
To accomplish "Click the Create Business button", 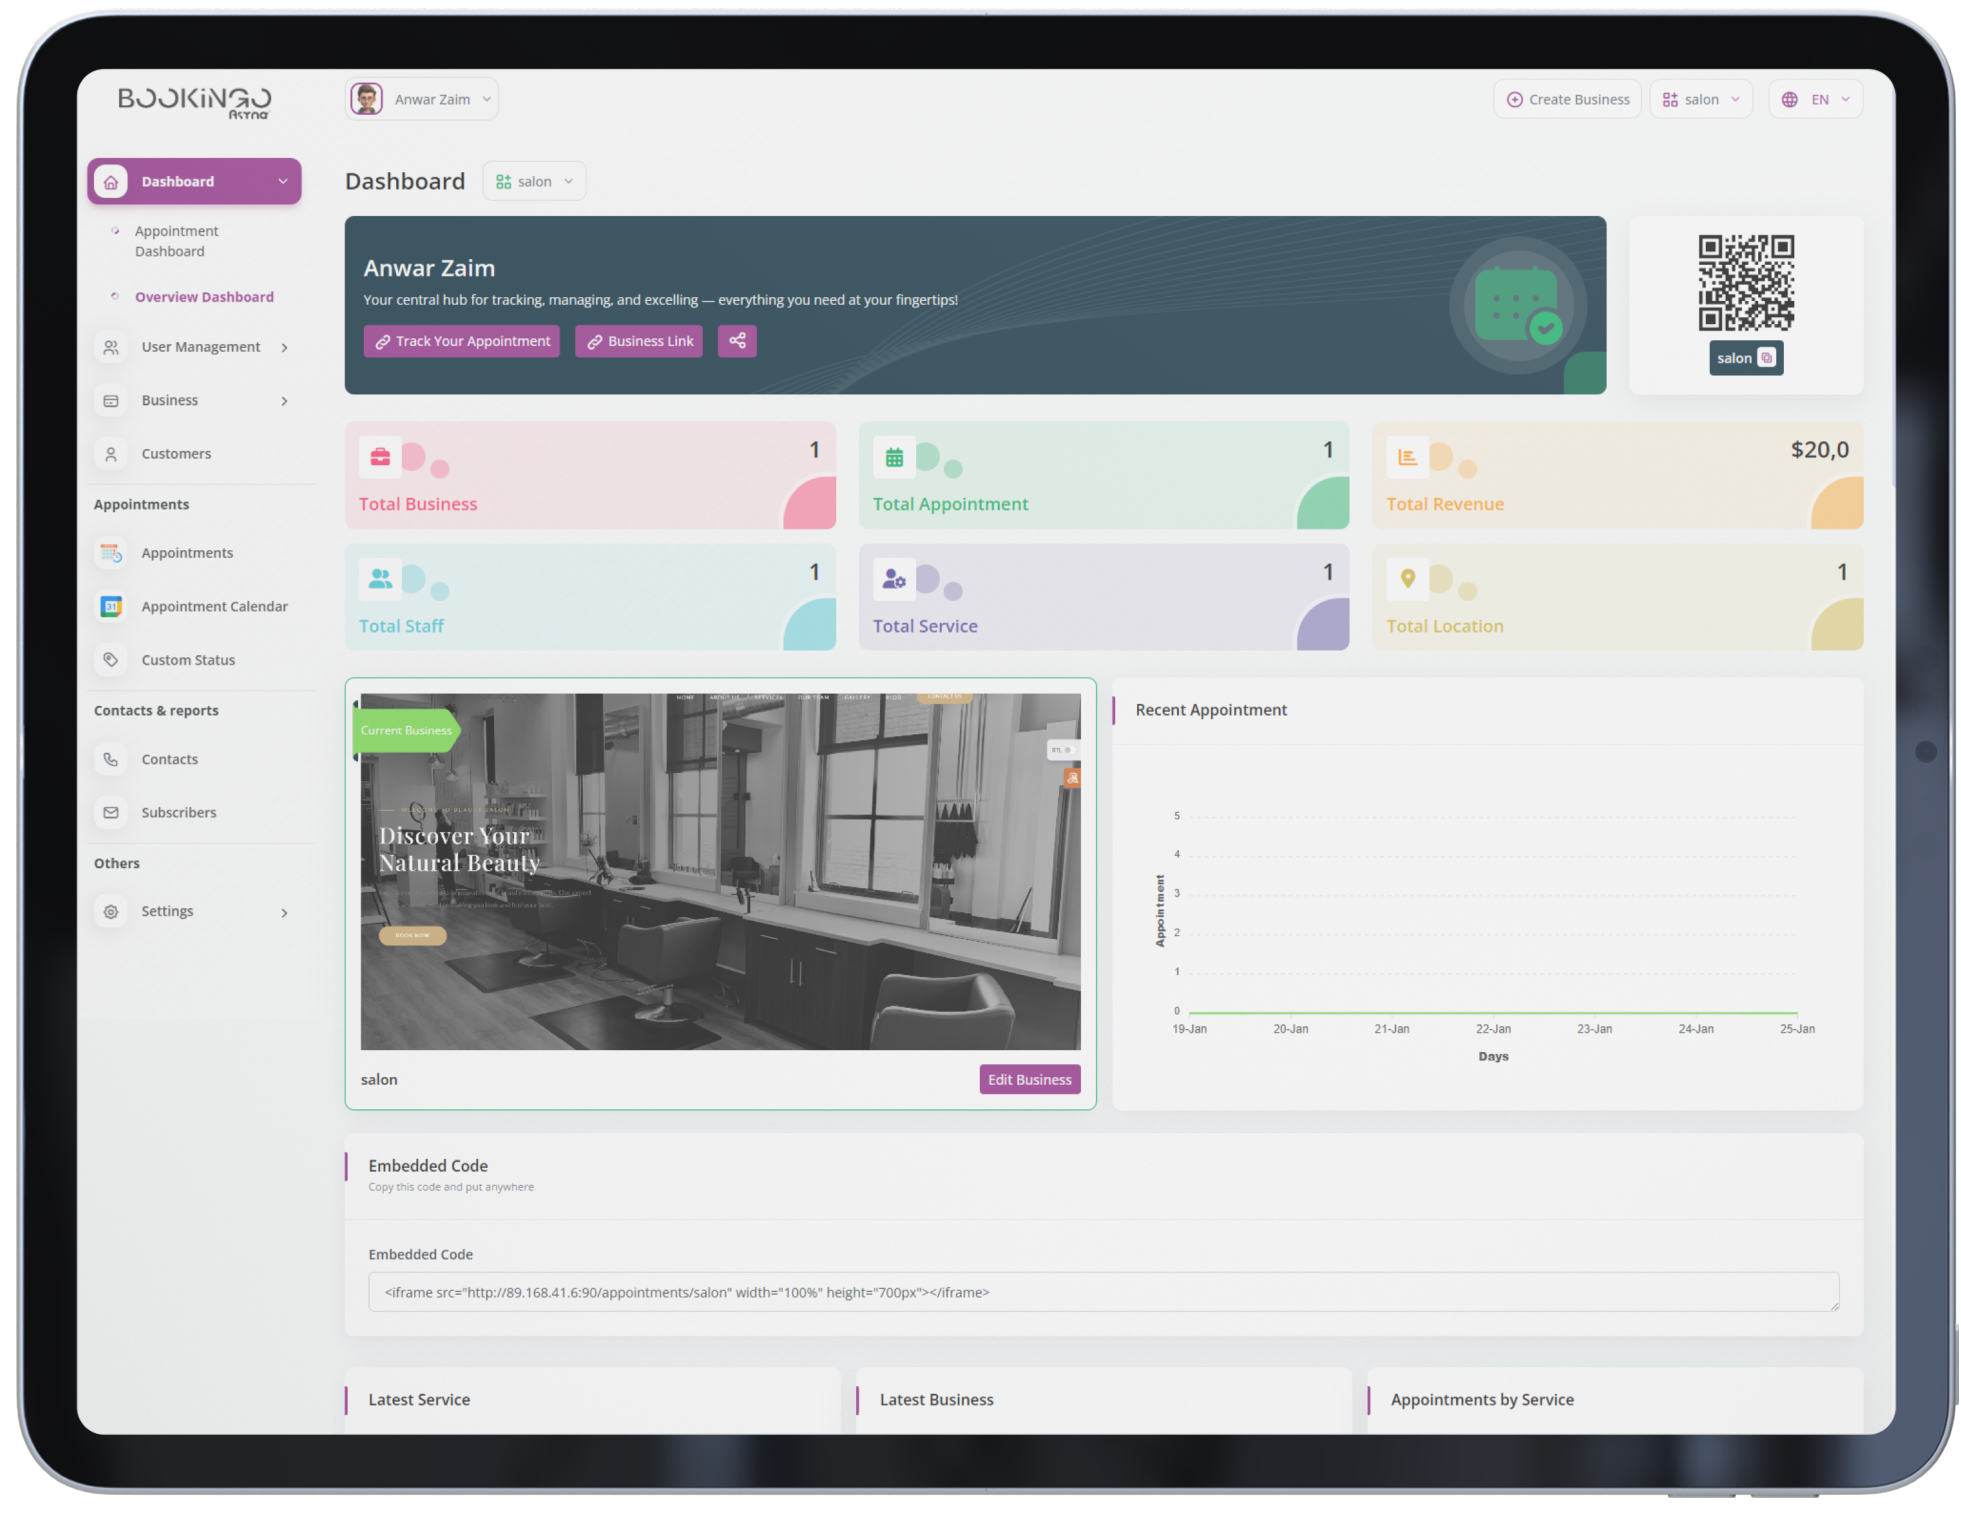I will [1567, 100].
